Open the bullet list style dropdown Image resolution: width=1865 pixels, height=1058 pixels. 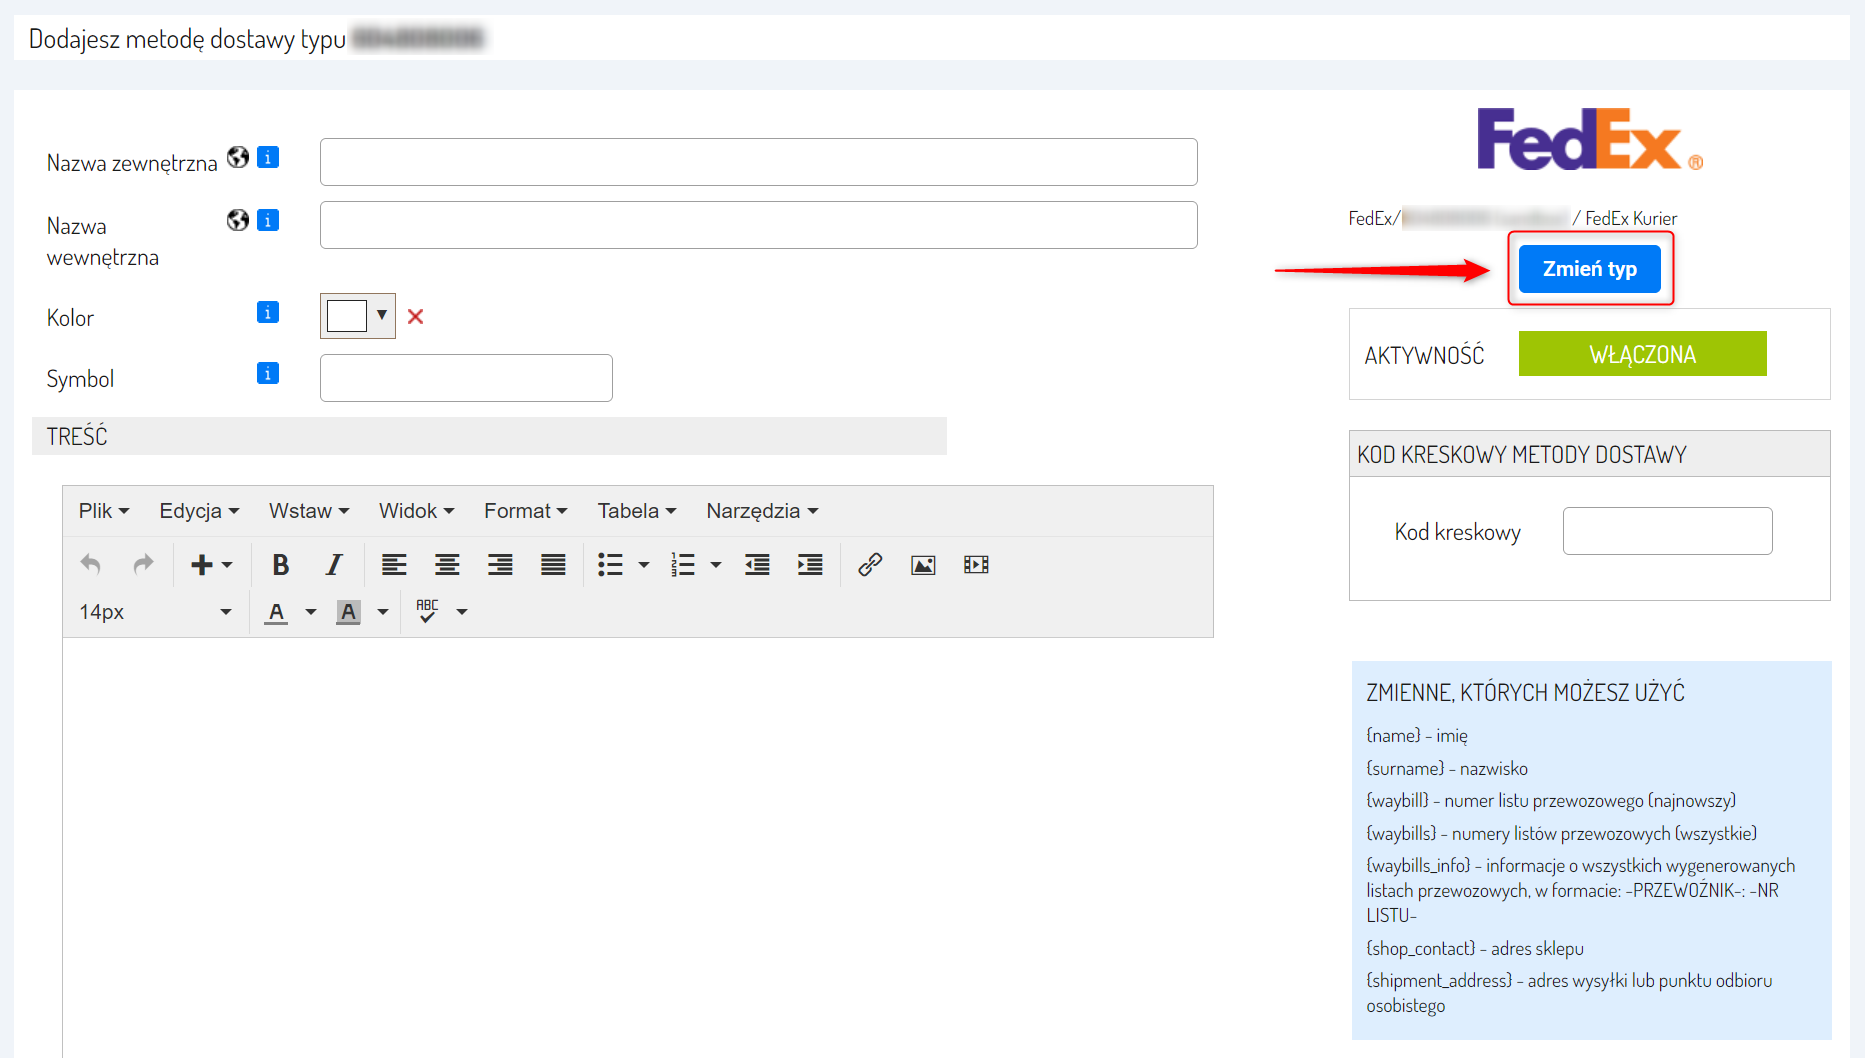point(644,565)
